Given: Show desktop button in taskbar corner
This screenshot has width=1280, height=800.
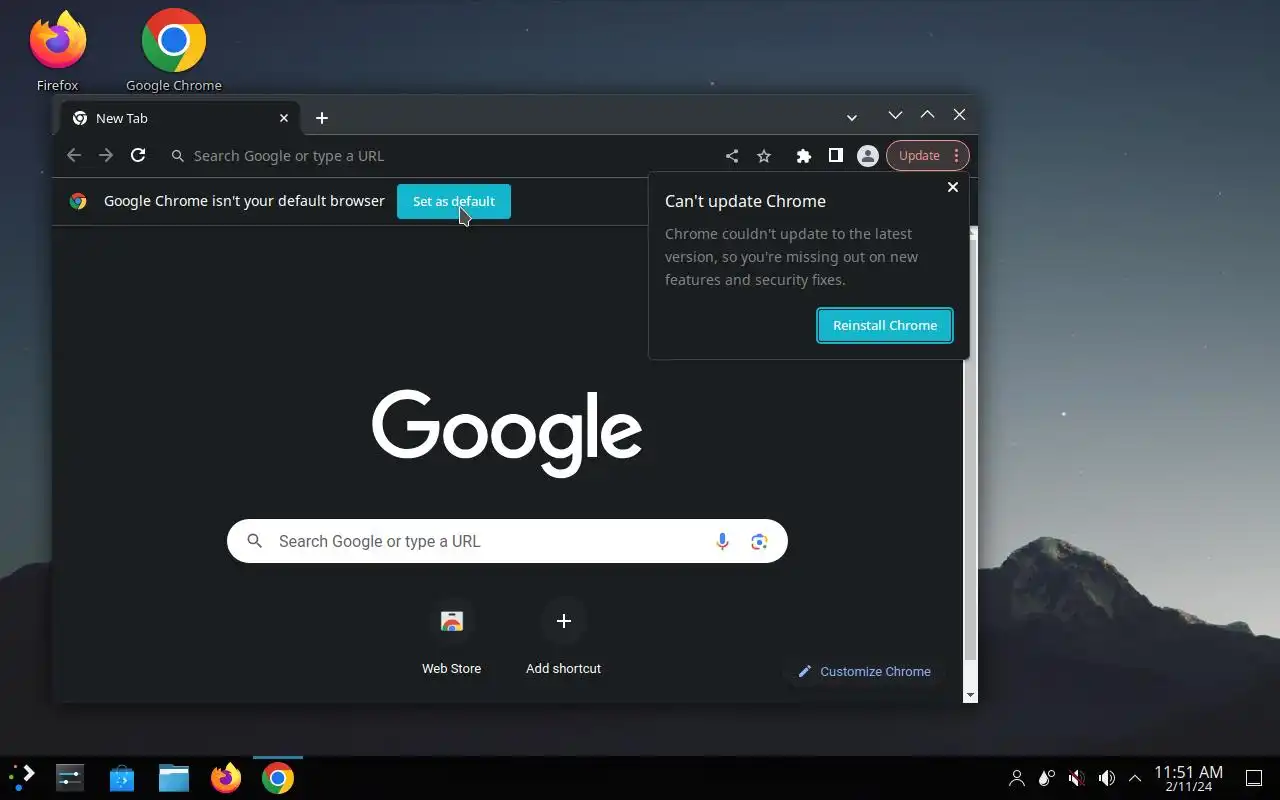Looking at the screenshot, I should coord(1254,778).
